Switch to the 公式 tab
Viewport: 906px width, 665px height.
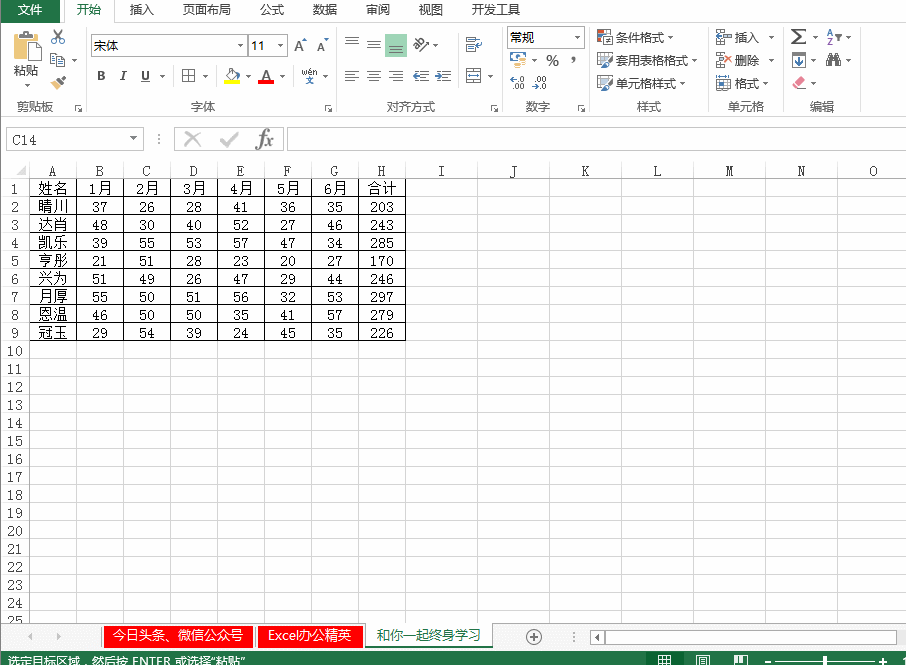click(272, 10)
